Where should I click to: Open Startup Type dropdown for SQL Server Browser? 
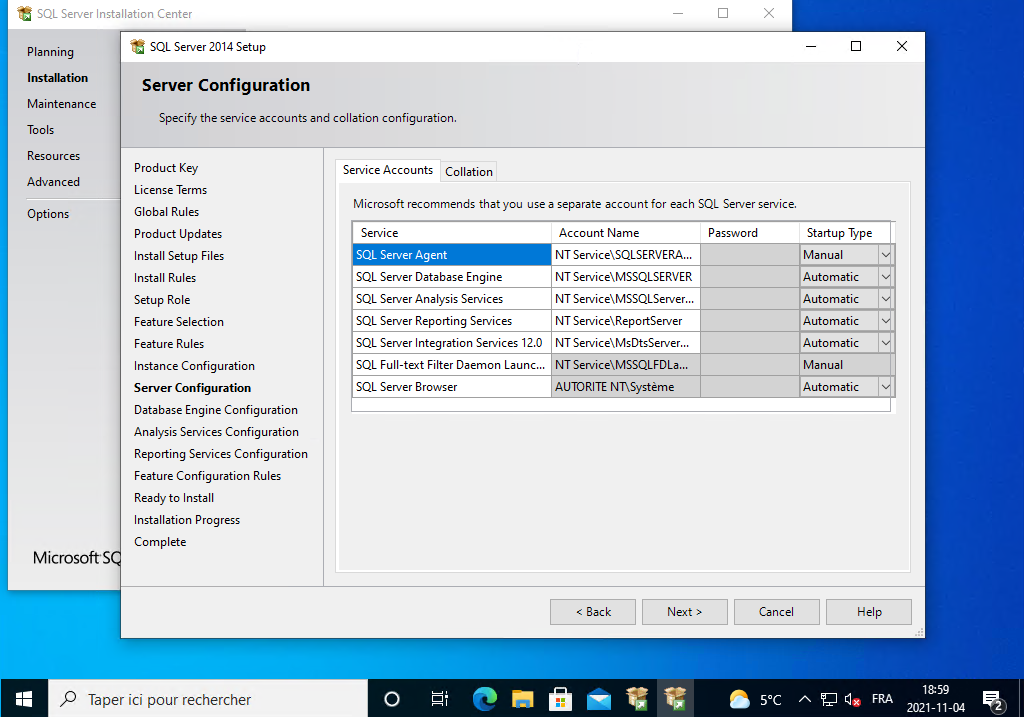pos(885,387)
